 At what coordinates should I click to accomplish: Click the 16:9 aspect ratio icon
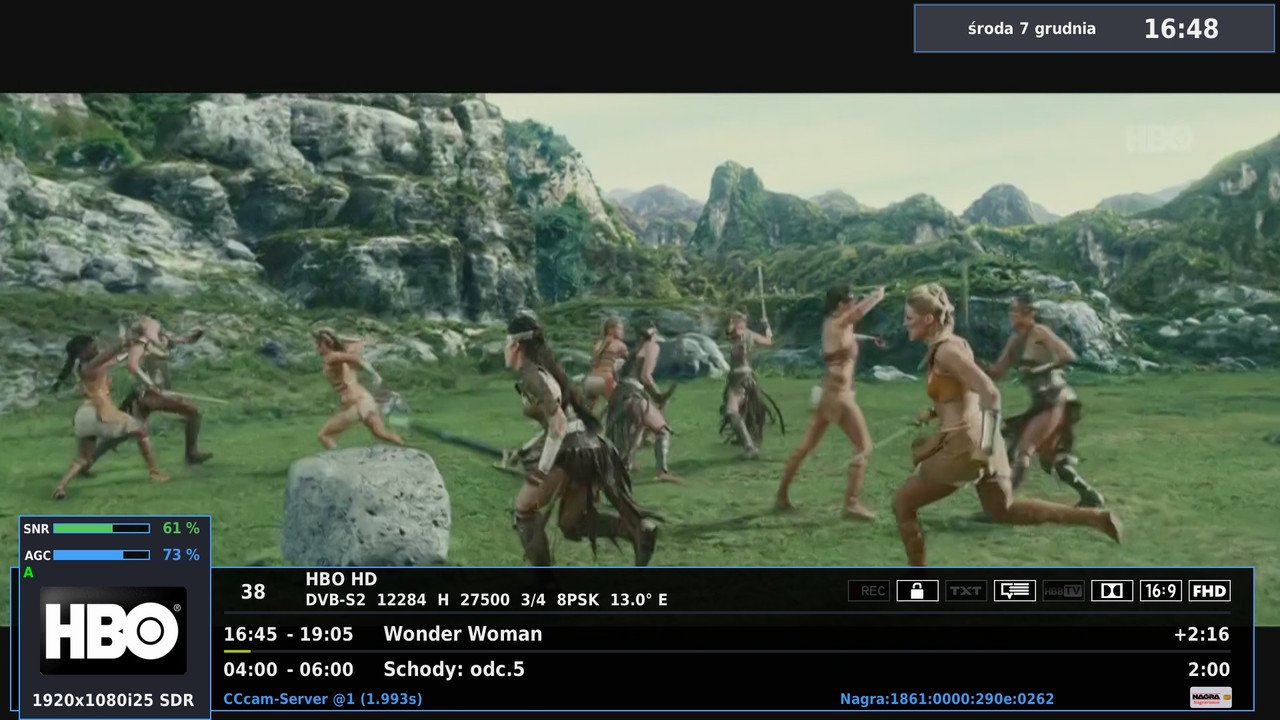(1160, 591)
